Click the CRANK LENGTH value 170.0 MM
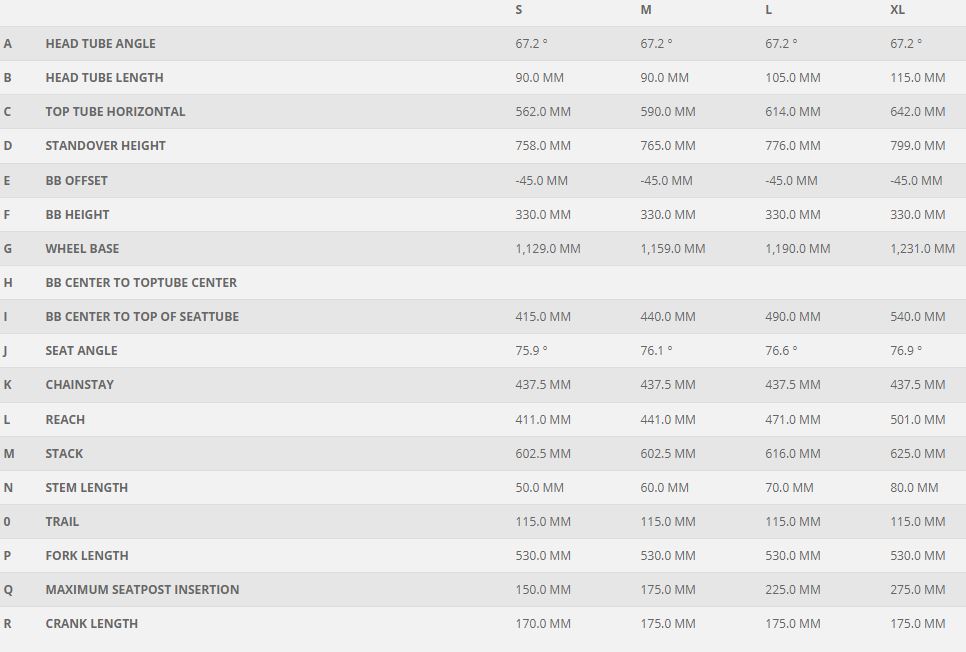966x652 pixels. click(543, 624)
